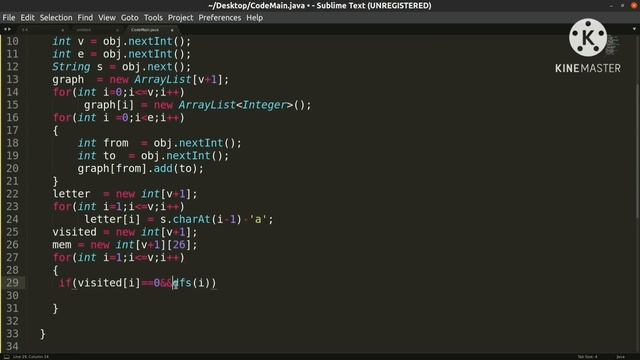Screen dimensions: 640x360
Task: Click line number 10 in gutter
Action: (x=12, y=41)
